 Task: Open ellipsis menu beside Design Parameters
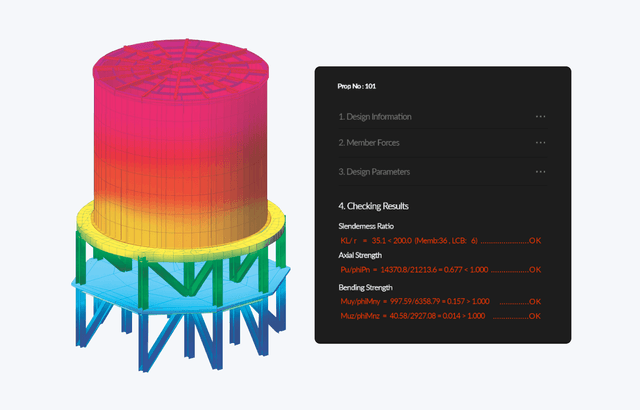coord(540,172)
